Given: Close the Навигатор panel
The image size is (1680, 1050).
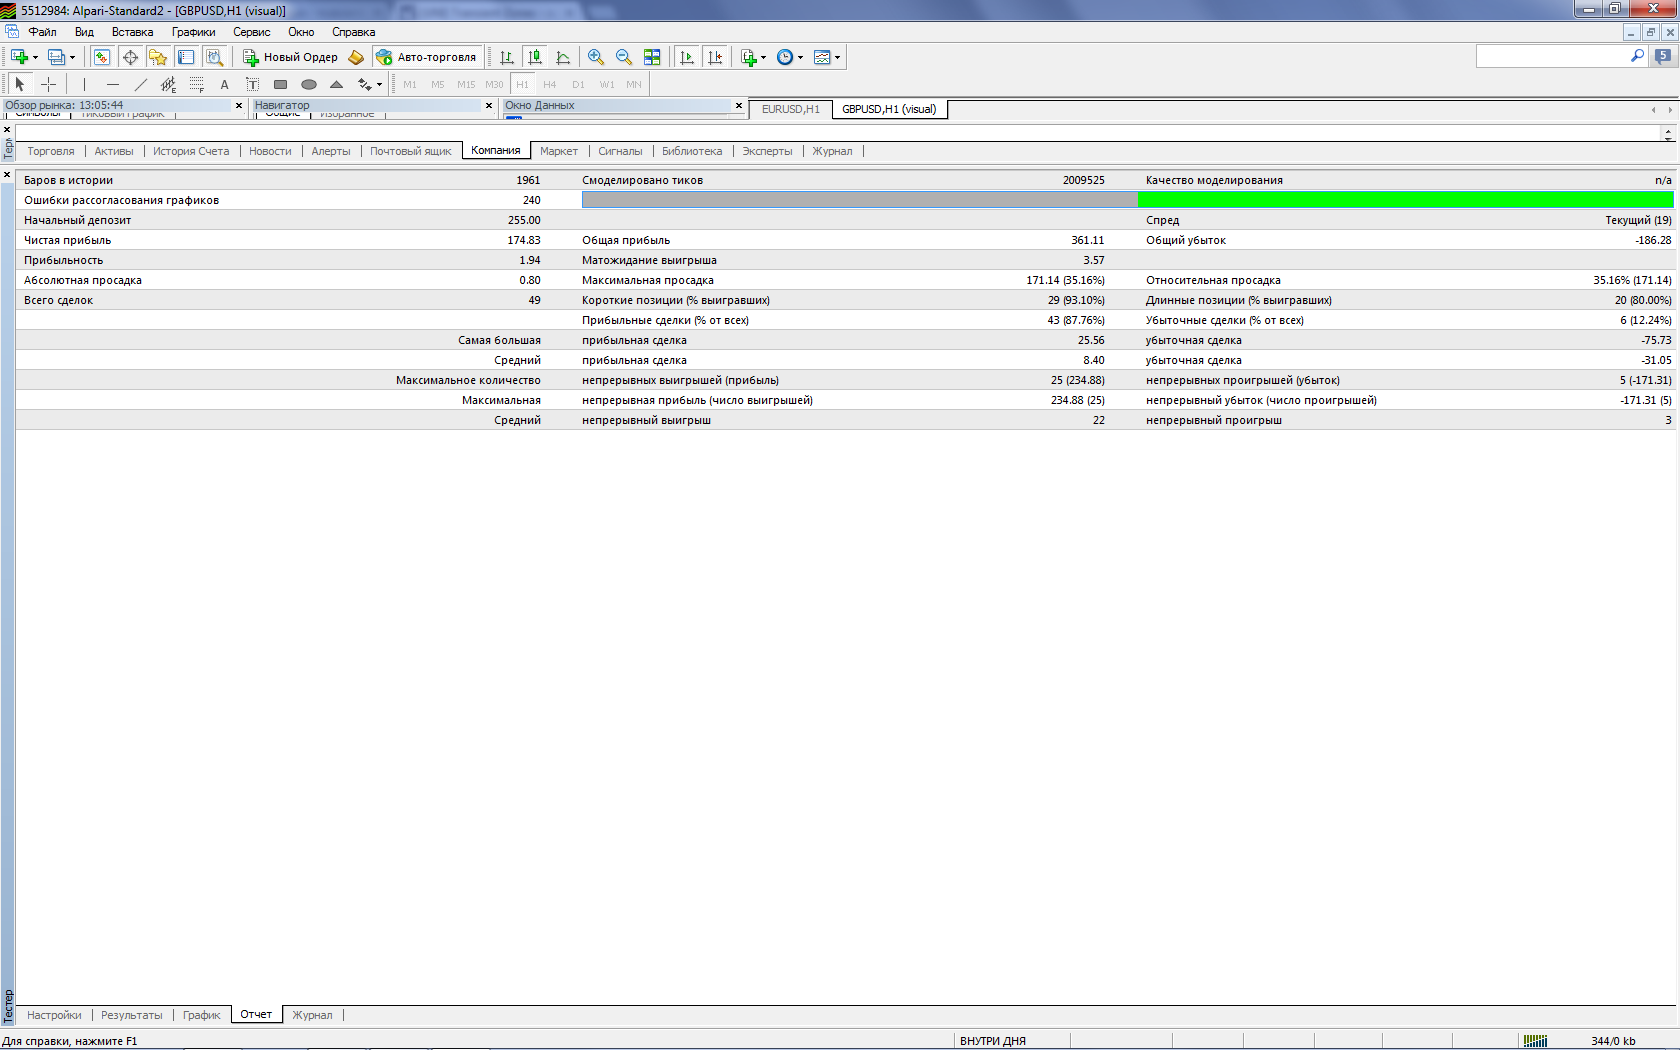Looking at the screenshot, I should pyautogui.click(x=489, y=105).
